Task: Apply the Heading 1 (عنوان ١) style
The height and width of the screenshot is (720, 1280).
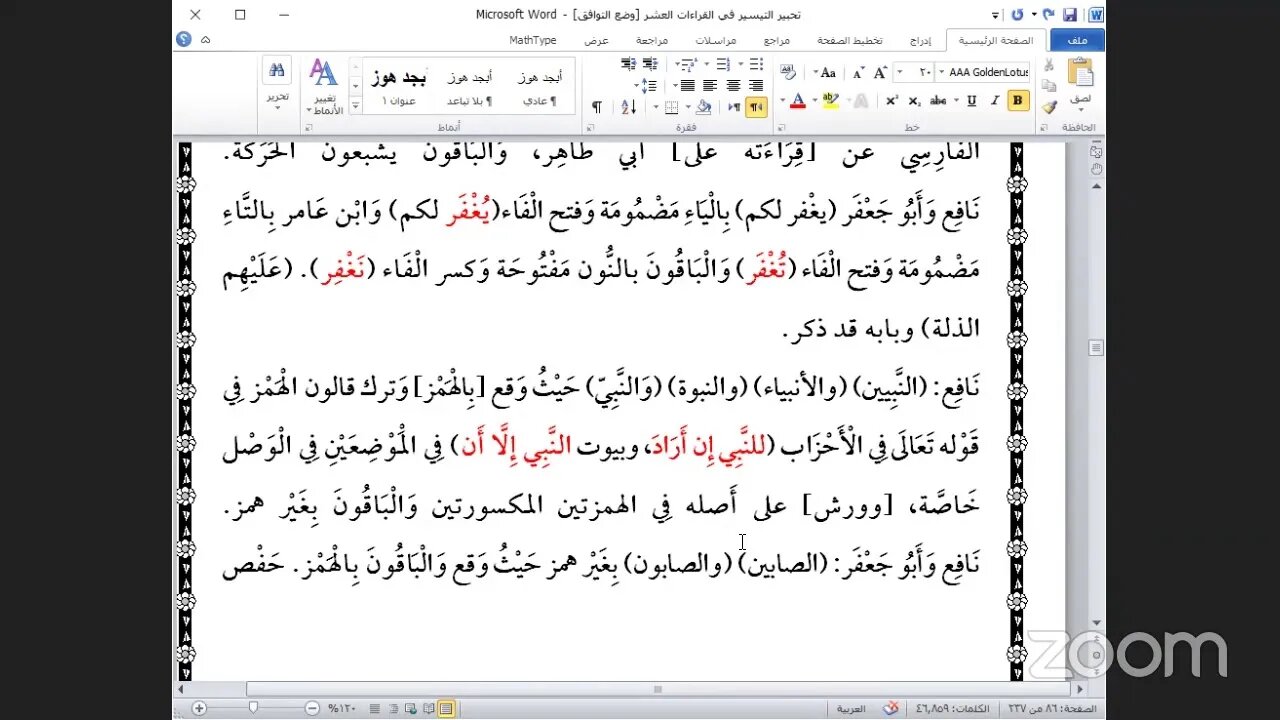Action: pyautogui.click(x=398, y=86)
